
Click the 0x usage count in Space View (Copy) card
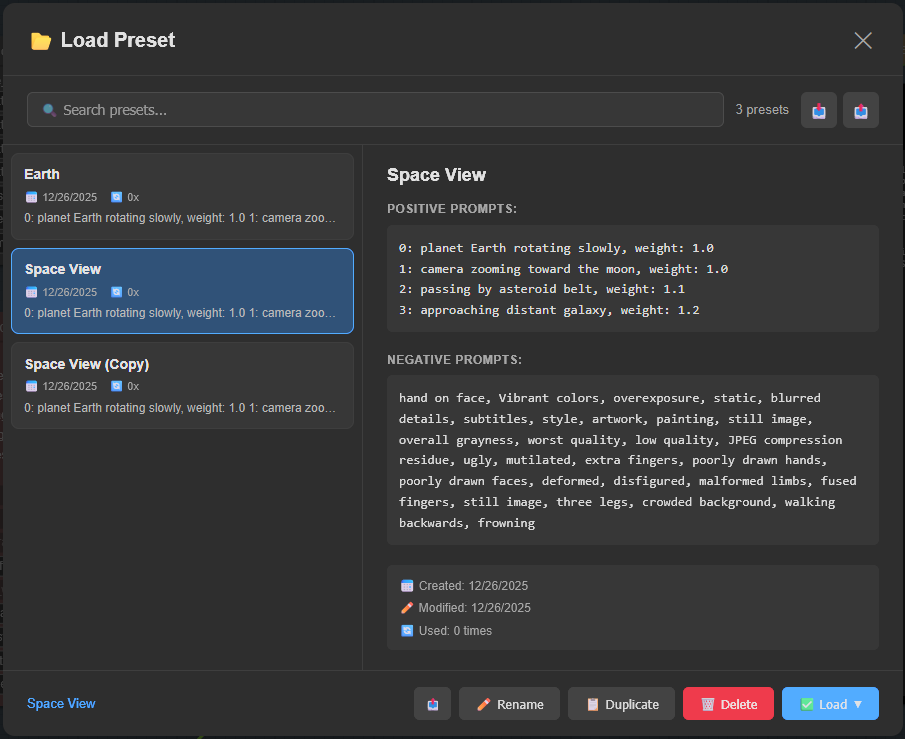click(133, 386)
